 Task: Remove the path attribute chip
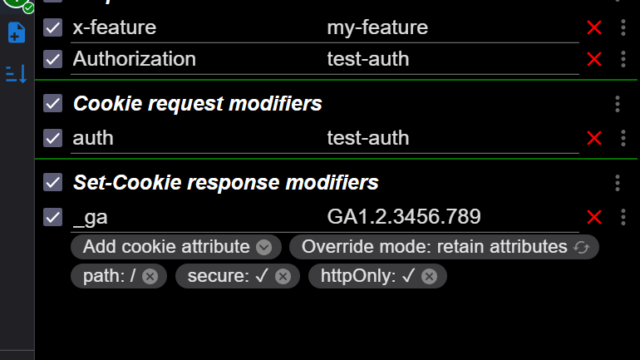(x=150, y=276)
